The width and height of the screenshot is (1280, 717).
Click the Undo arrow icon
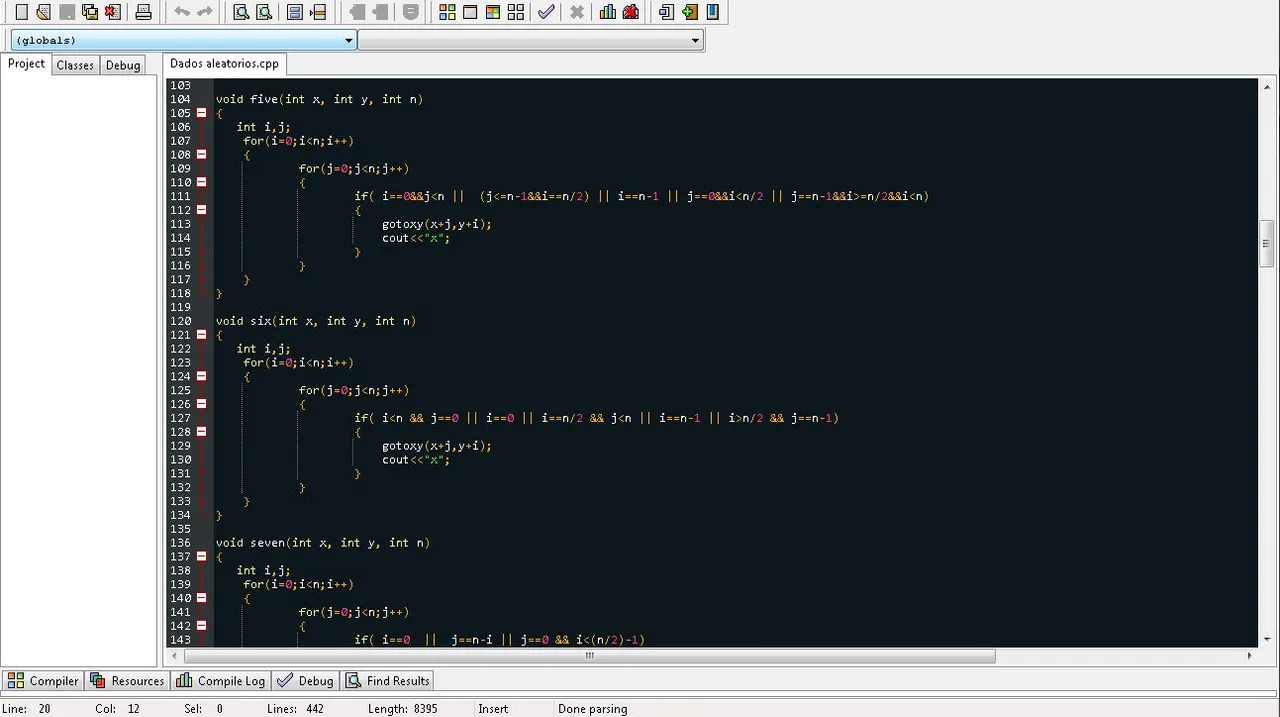point(181,12)
